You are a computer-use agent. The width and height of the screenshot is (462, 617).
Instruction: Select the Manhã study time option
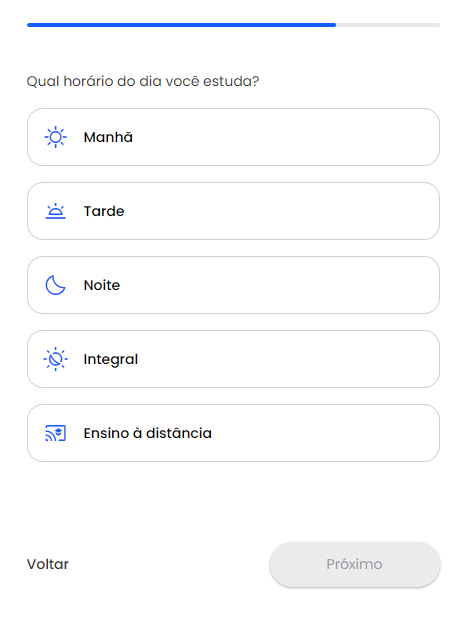[x=233, y=137]
